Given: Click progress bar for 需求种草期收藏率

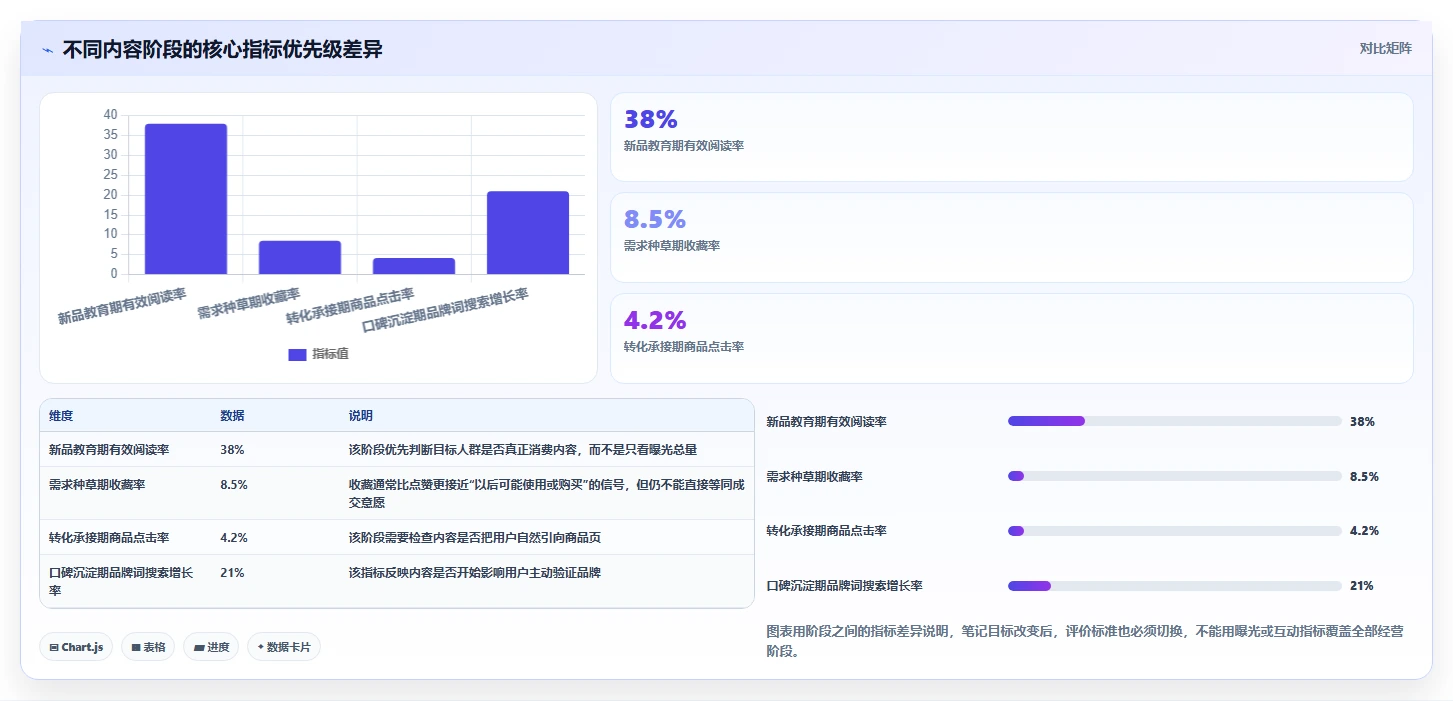Looking at the screenshot, I should tap(1175, 476).
